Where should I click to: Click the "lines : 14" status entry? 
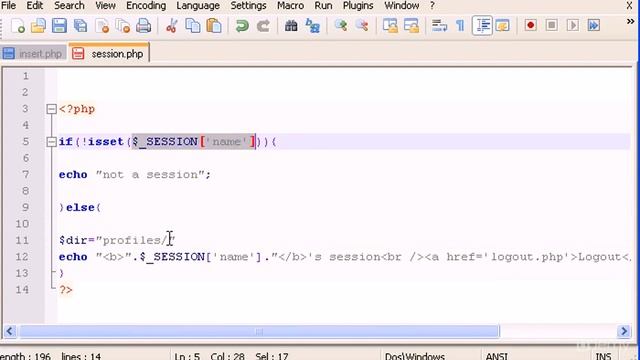(x=81, y=356)
